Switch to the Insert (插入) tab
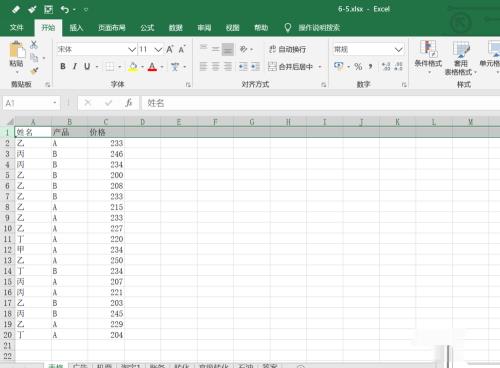The width and height of the screenshot is (500, 368). coord(76,28)
